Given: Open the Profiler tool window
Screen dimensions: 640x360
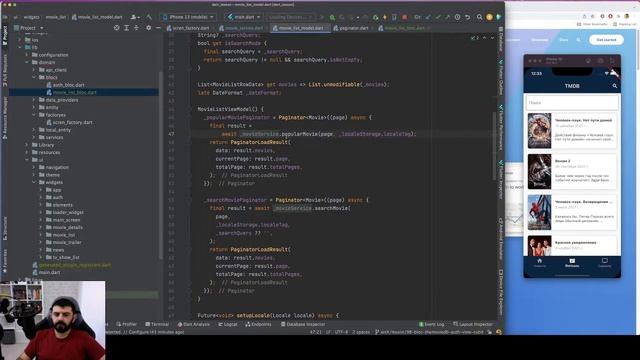Looking at the screenshot, I should [127, 324].
